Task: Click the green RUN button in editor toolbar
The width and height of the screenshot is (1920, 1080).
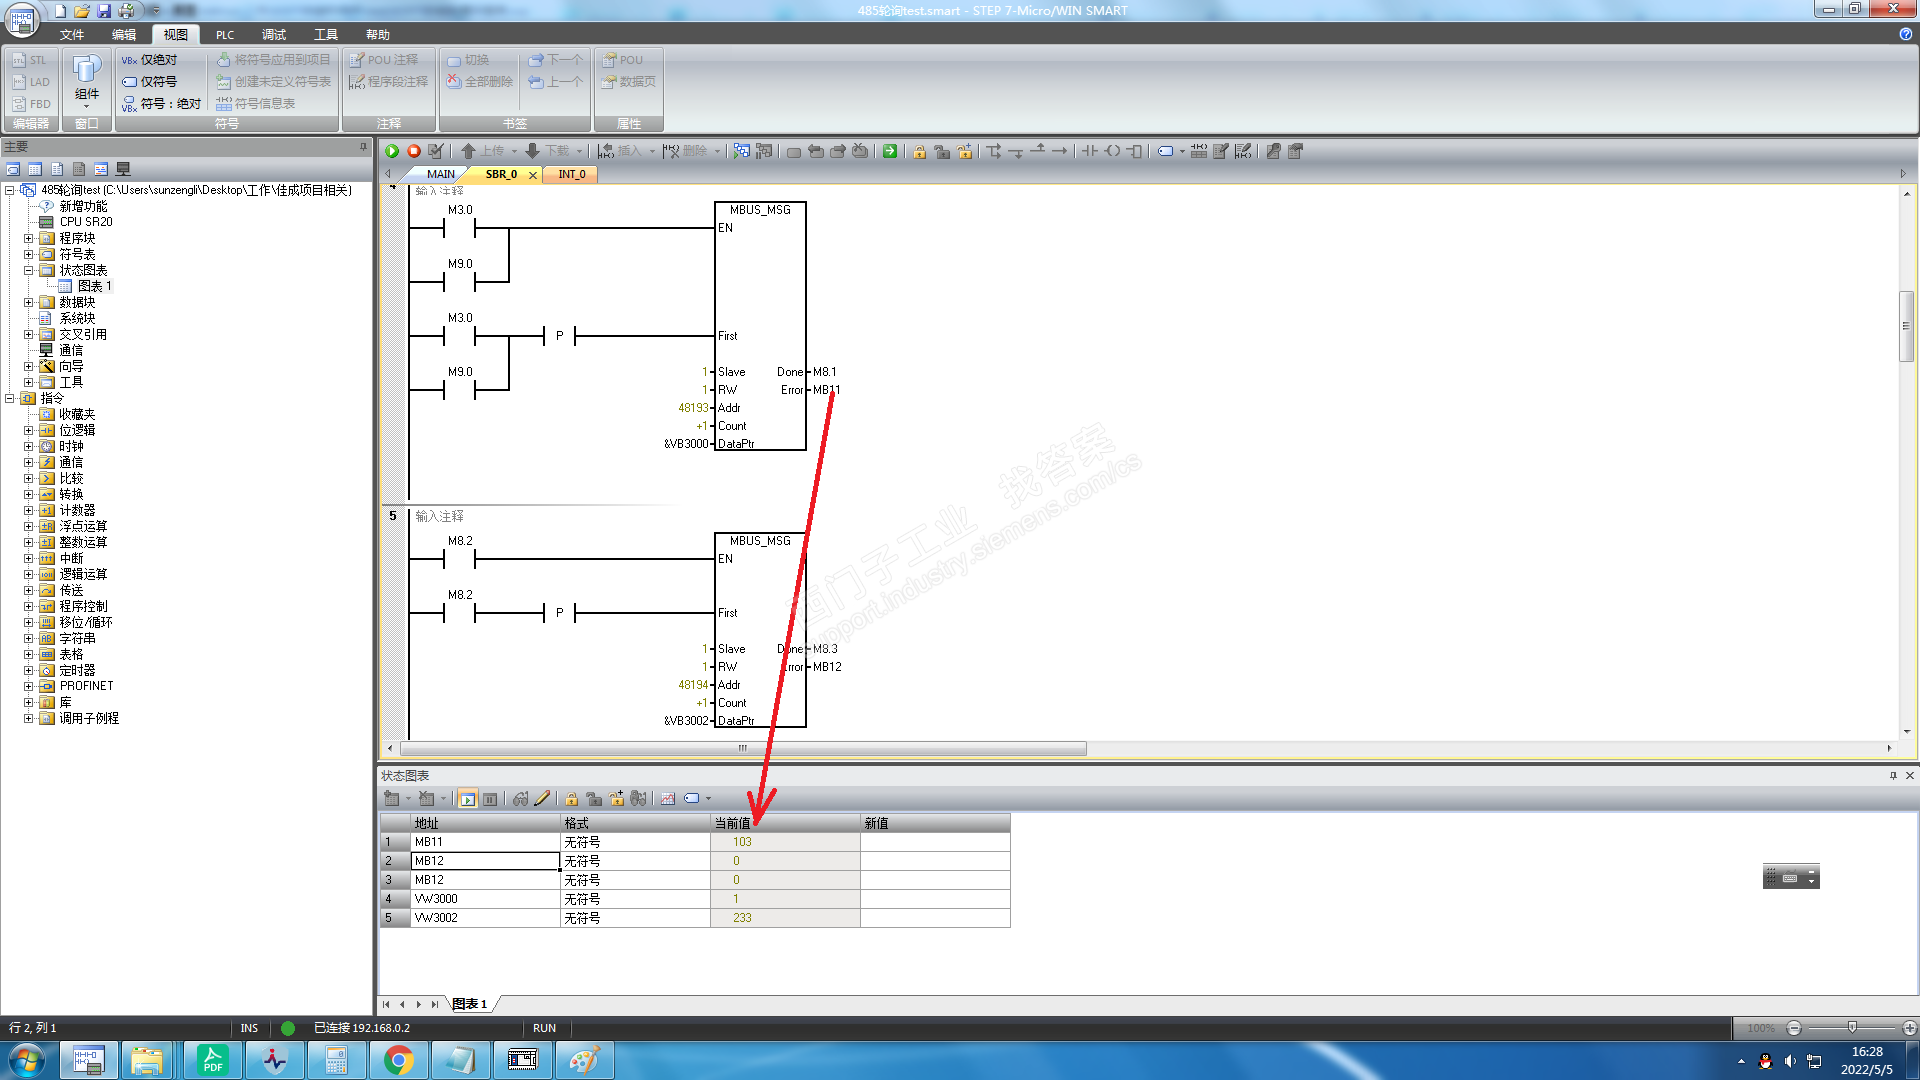Action: point(392,151)
